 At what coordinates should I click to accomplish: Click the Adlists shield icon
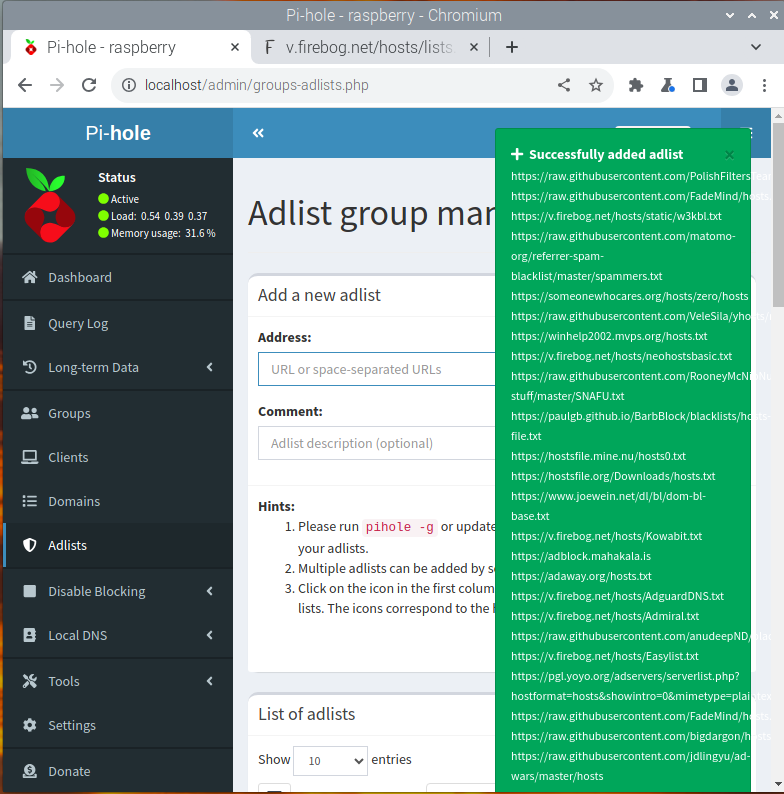29,545
